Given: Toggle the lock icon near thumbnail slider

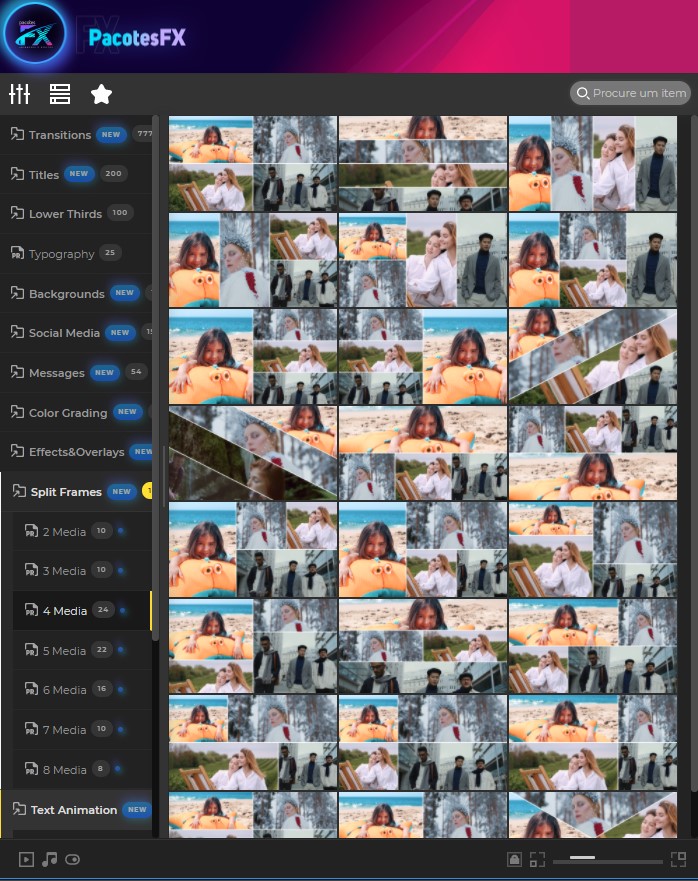Looking at the screenshot, I should pyautogui.click(x=514, y=859).
